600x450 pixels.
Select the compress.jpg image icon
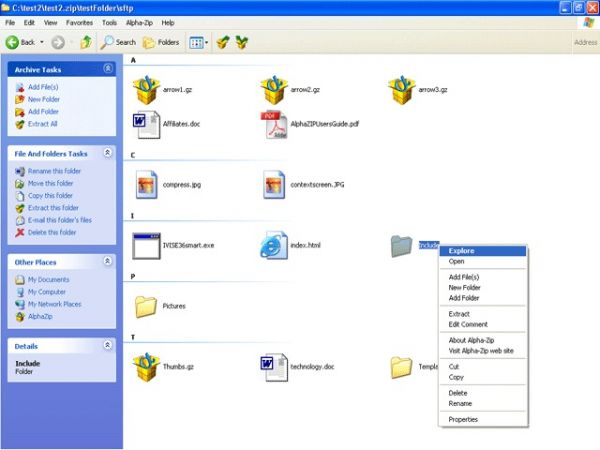147,183
